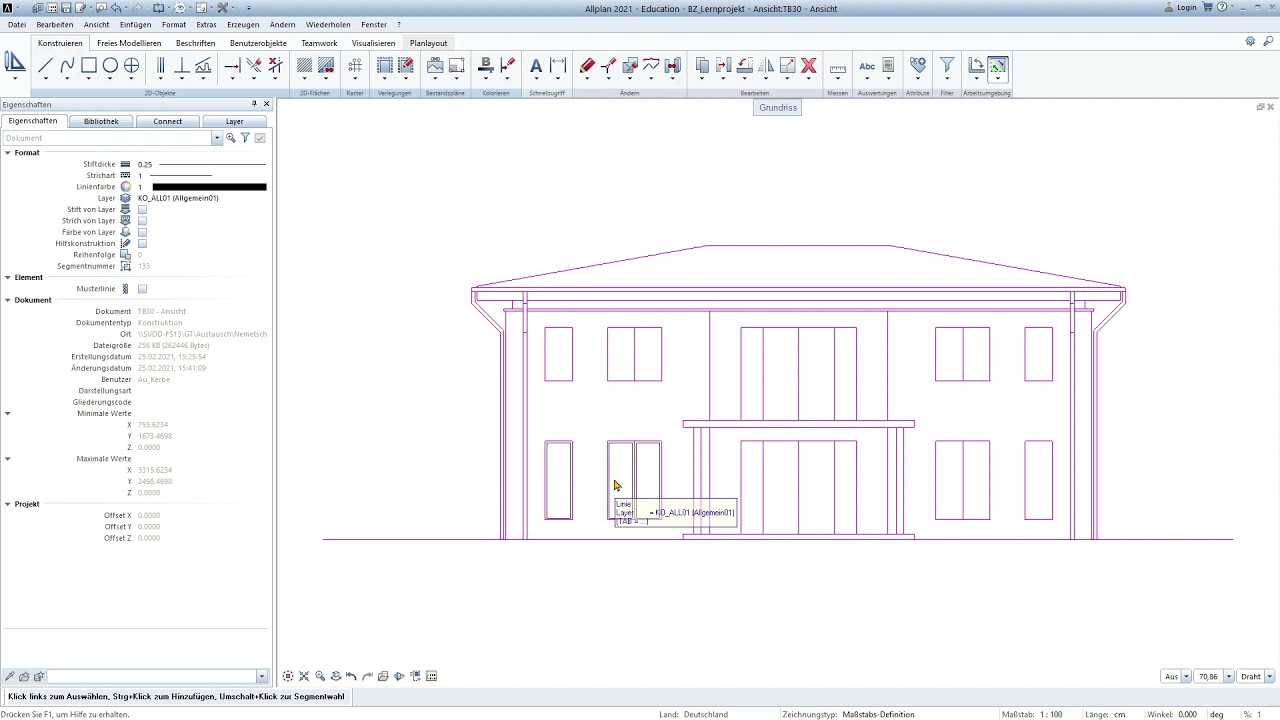Open the Datei menu
1280x720 pixels.
17,24
